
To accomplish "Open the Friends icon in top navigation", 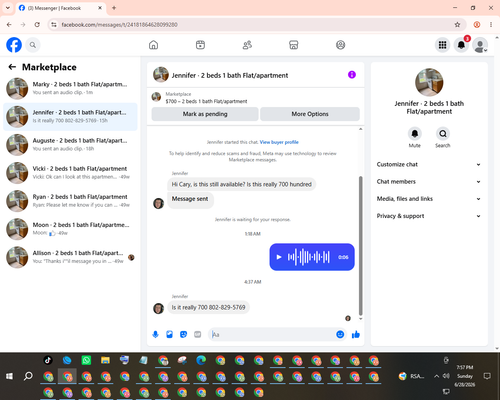I will (247, 45).
